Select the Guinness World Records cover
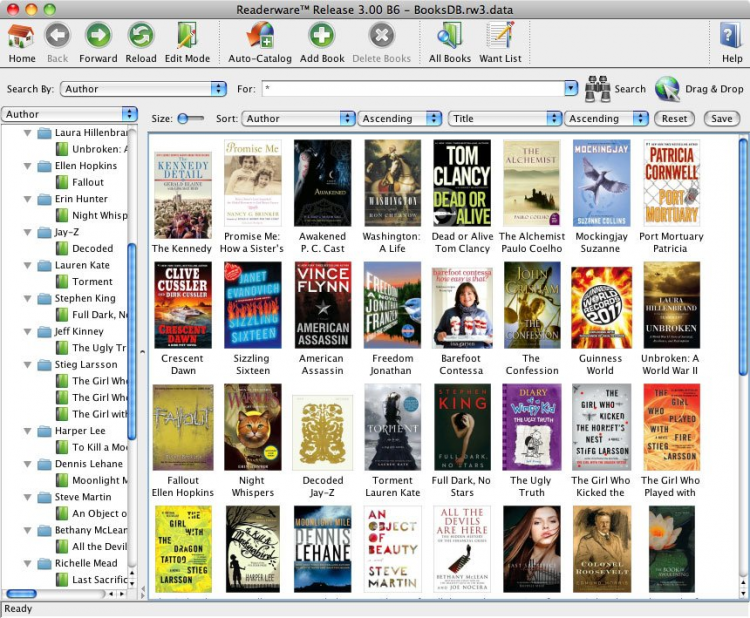 (x=601, y=308)
